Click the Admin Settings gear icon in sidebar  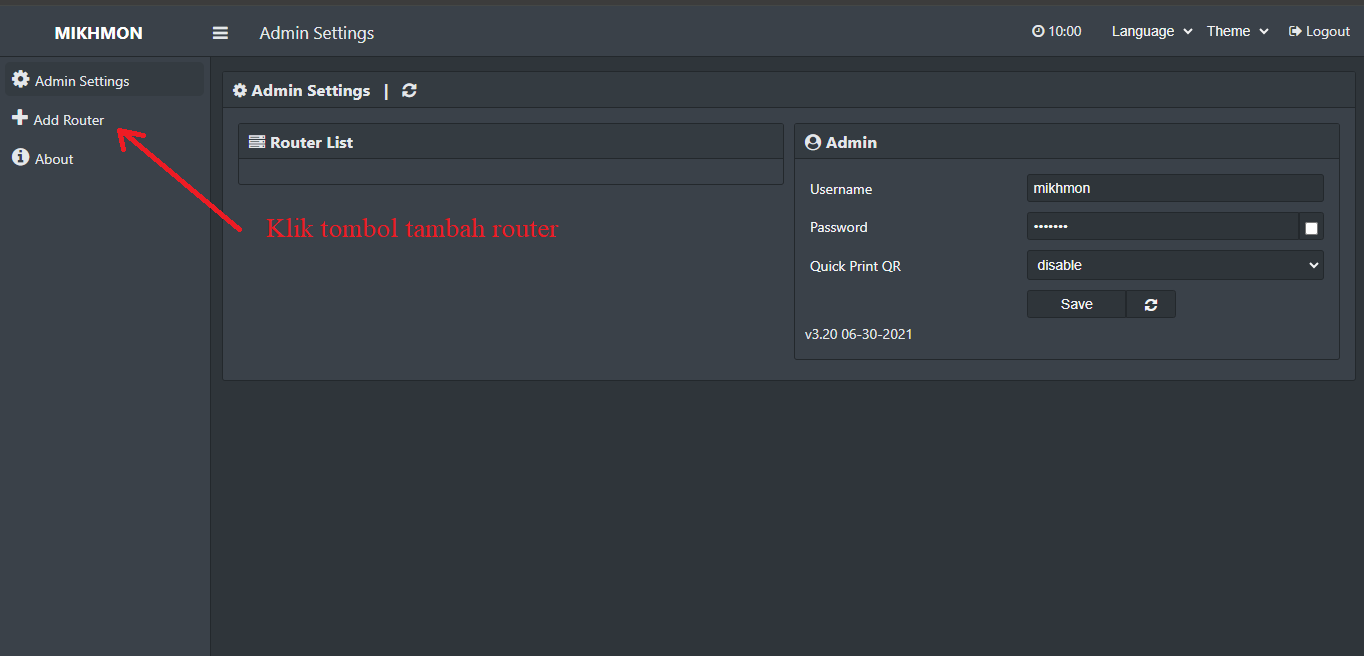tap(20, 80)
